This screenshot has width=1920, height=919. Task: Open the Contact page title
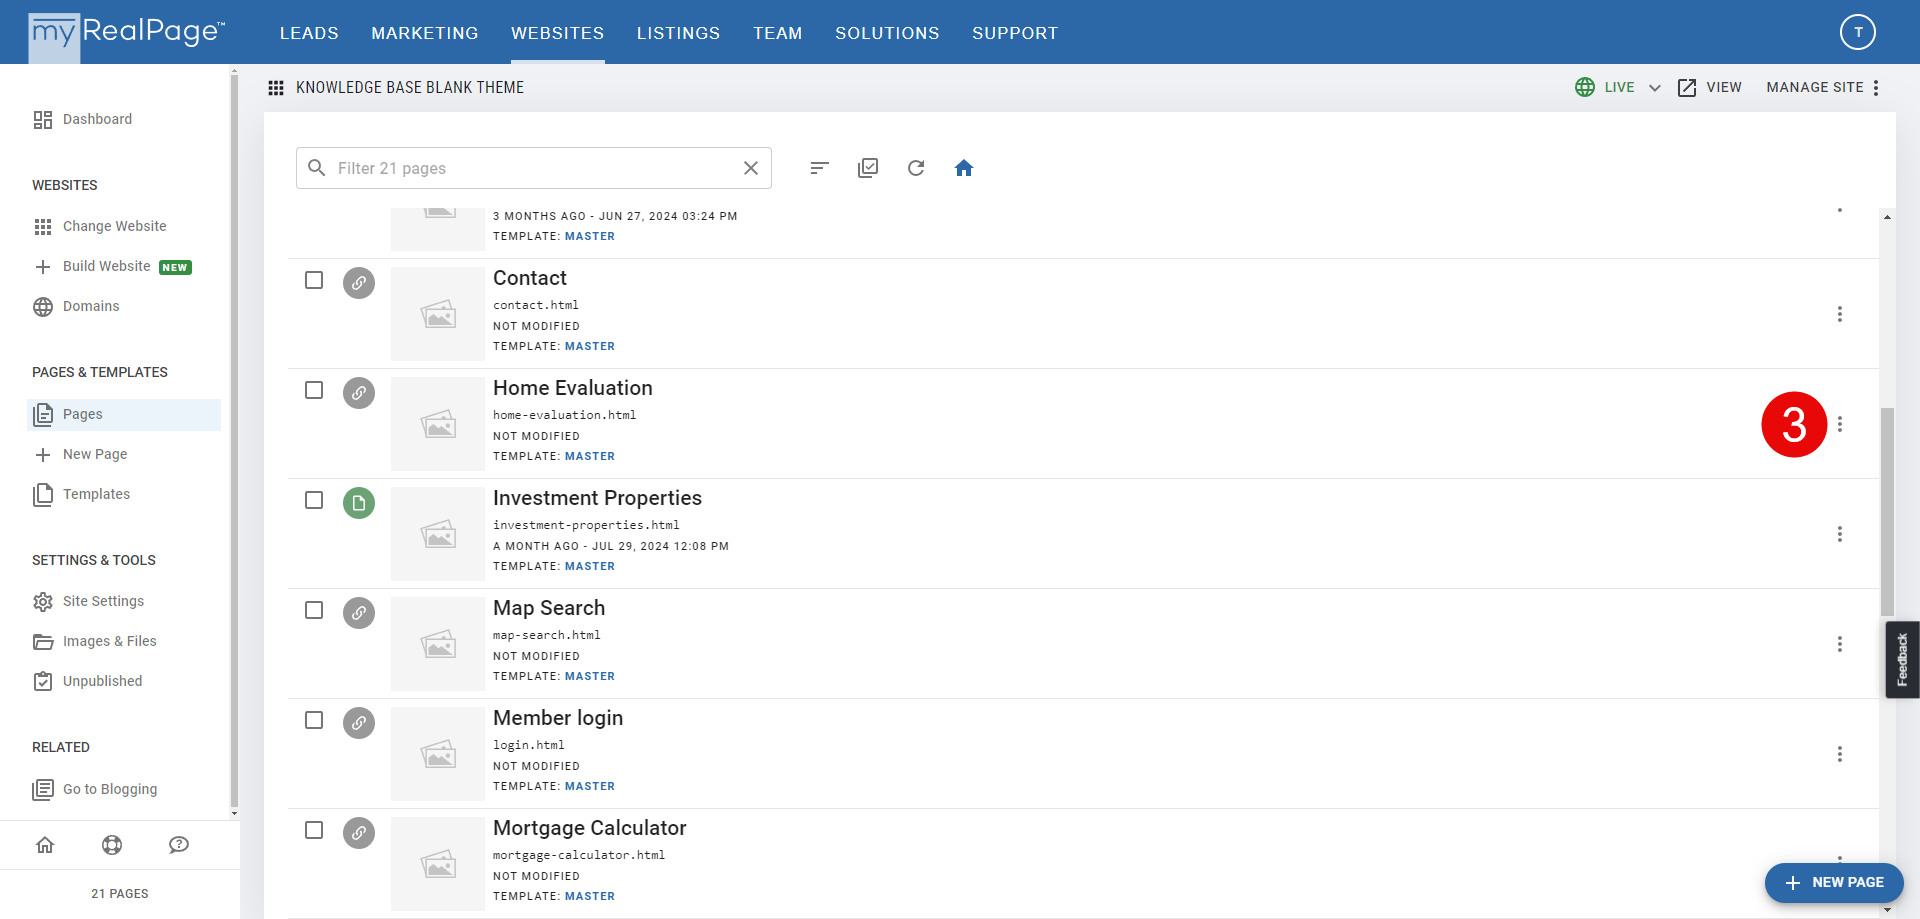(x=530, y=278)
